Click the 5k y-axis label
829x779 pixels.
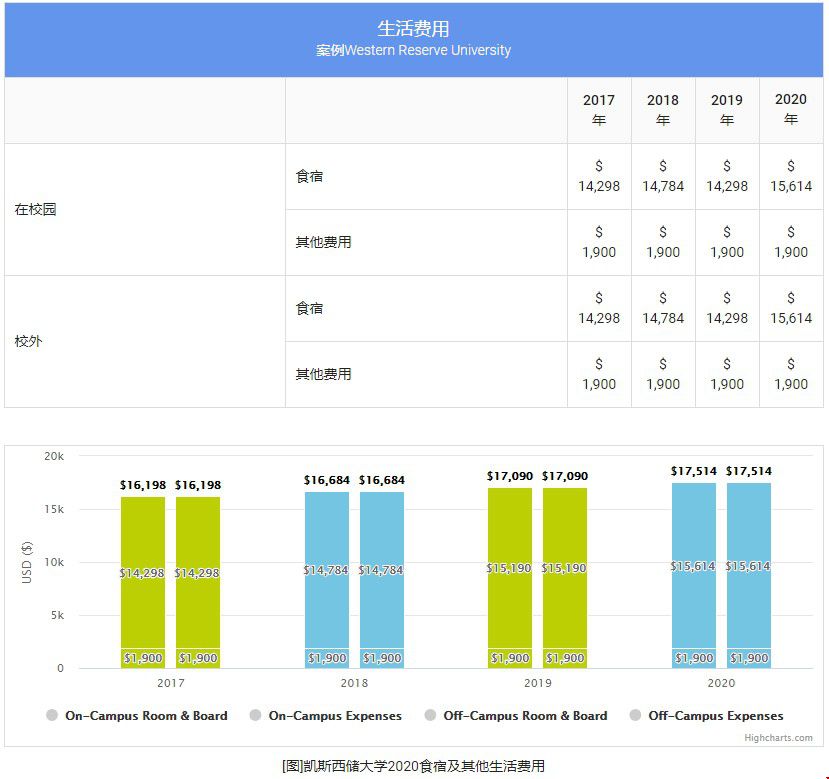pos(58,615)
